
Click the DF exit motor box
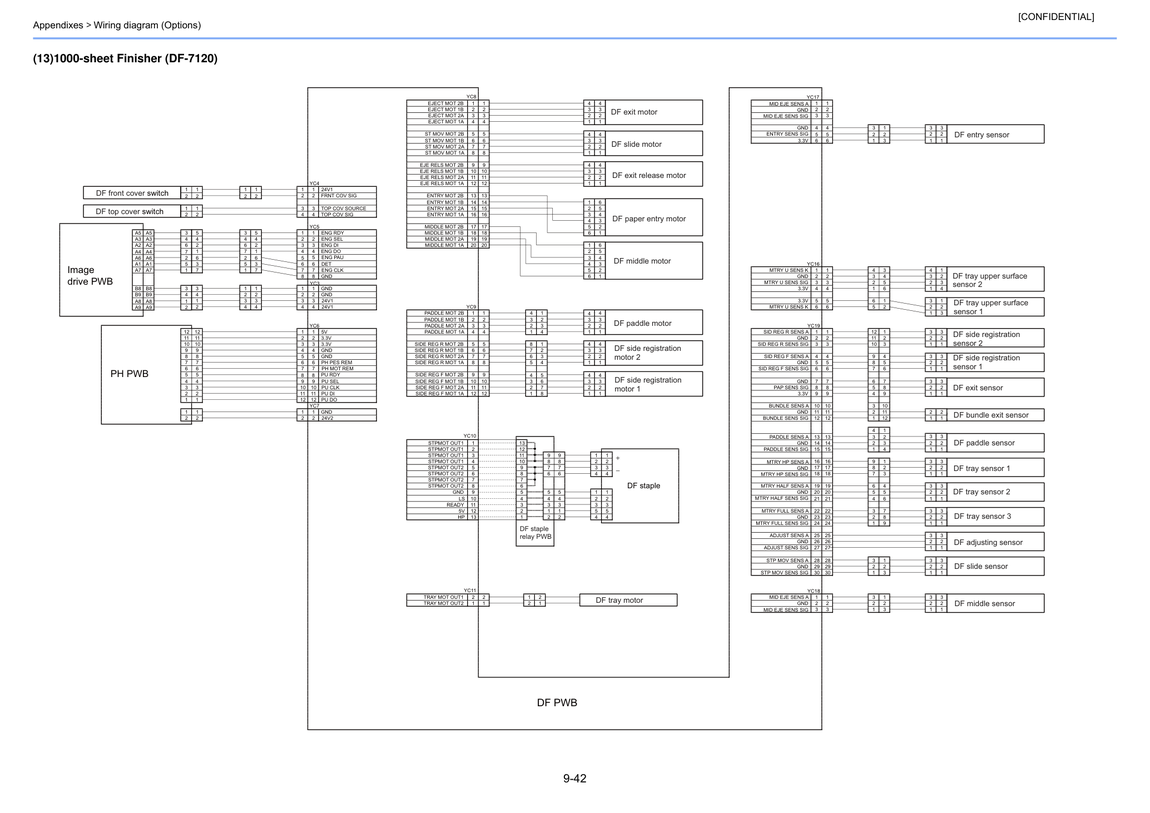coord(653,112)
